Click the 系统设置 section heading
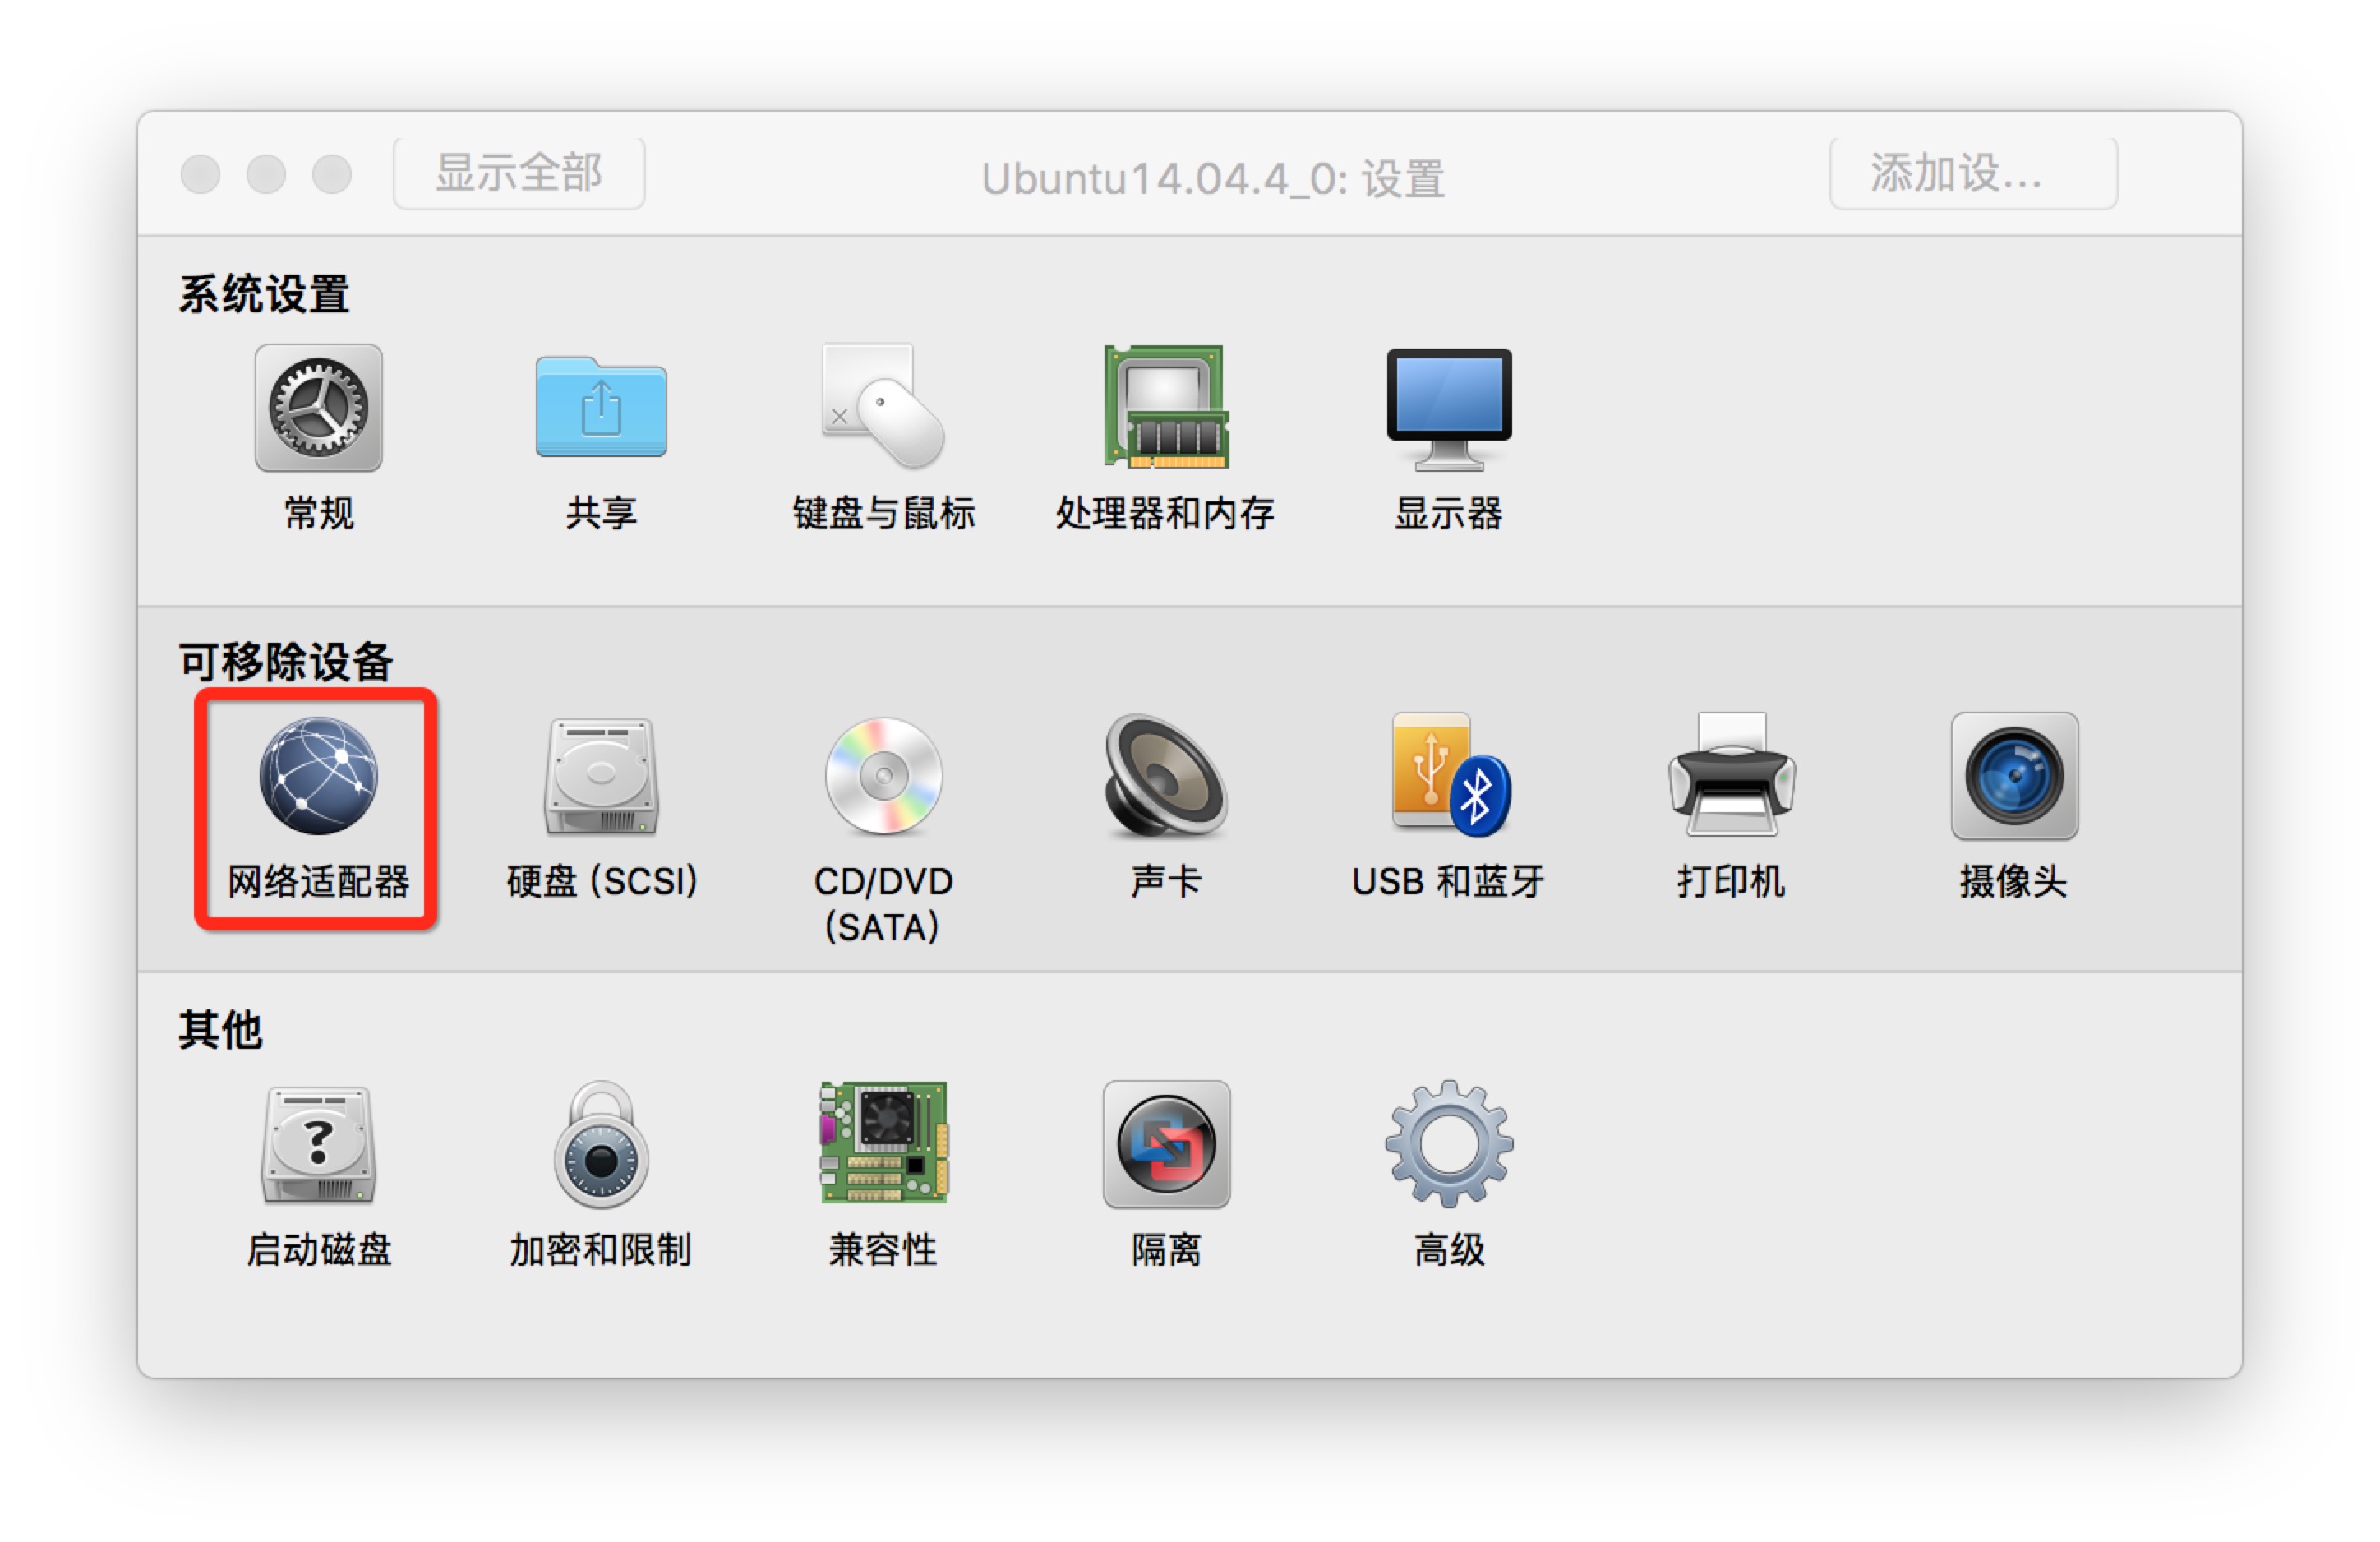This screenshot has width=2380, height=1542. click(264, 294)
